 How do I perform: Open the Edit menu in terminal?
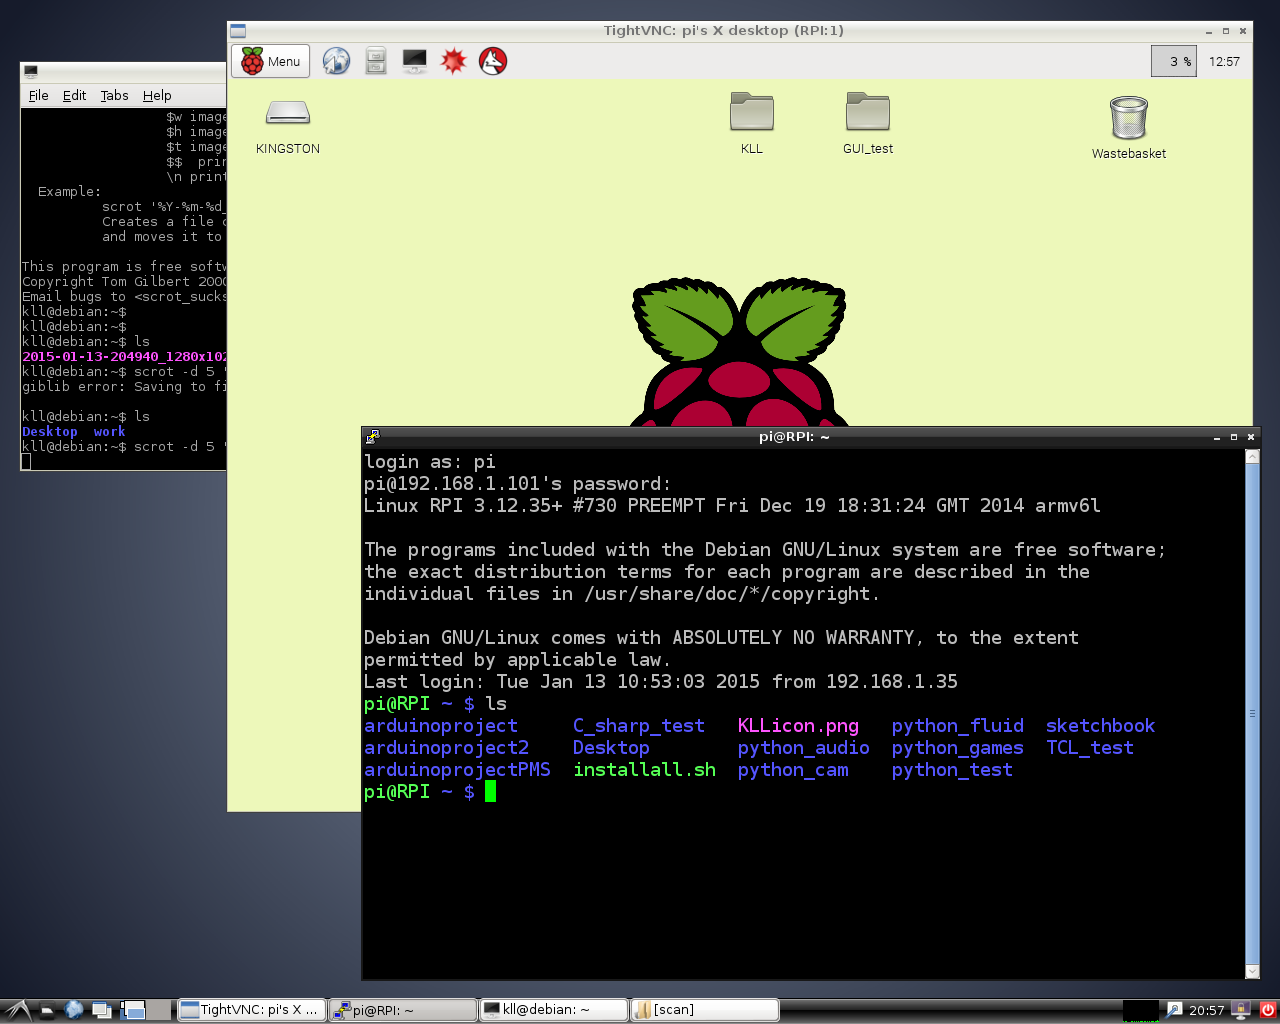pyautogui.click(x=74, y=96)
